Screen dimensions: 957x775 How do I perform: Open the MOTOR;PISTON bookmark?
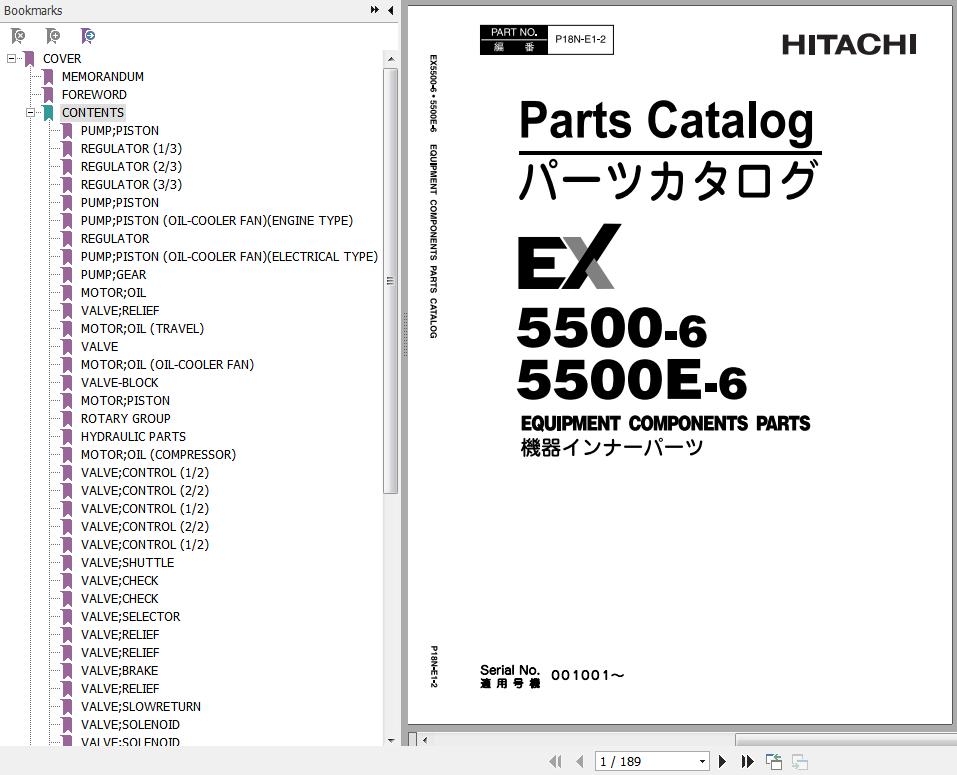point(125,400)
